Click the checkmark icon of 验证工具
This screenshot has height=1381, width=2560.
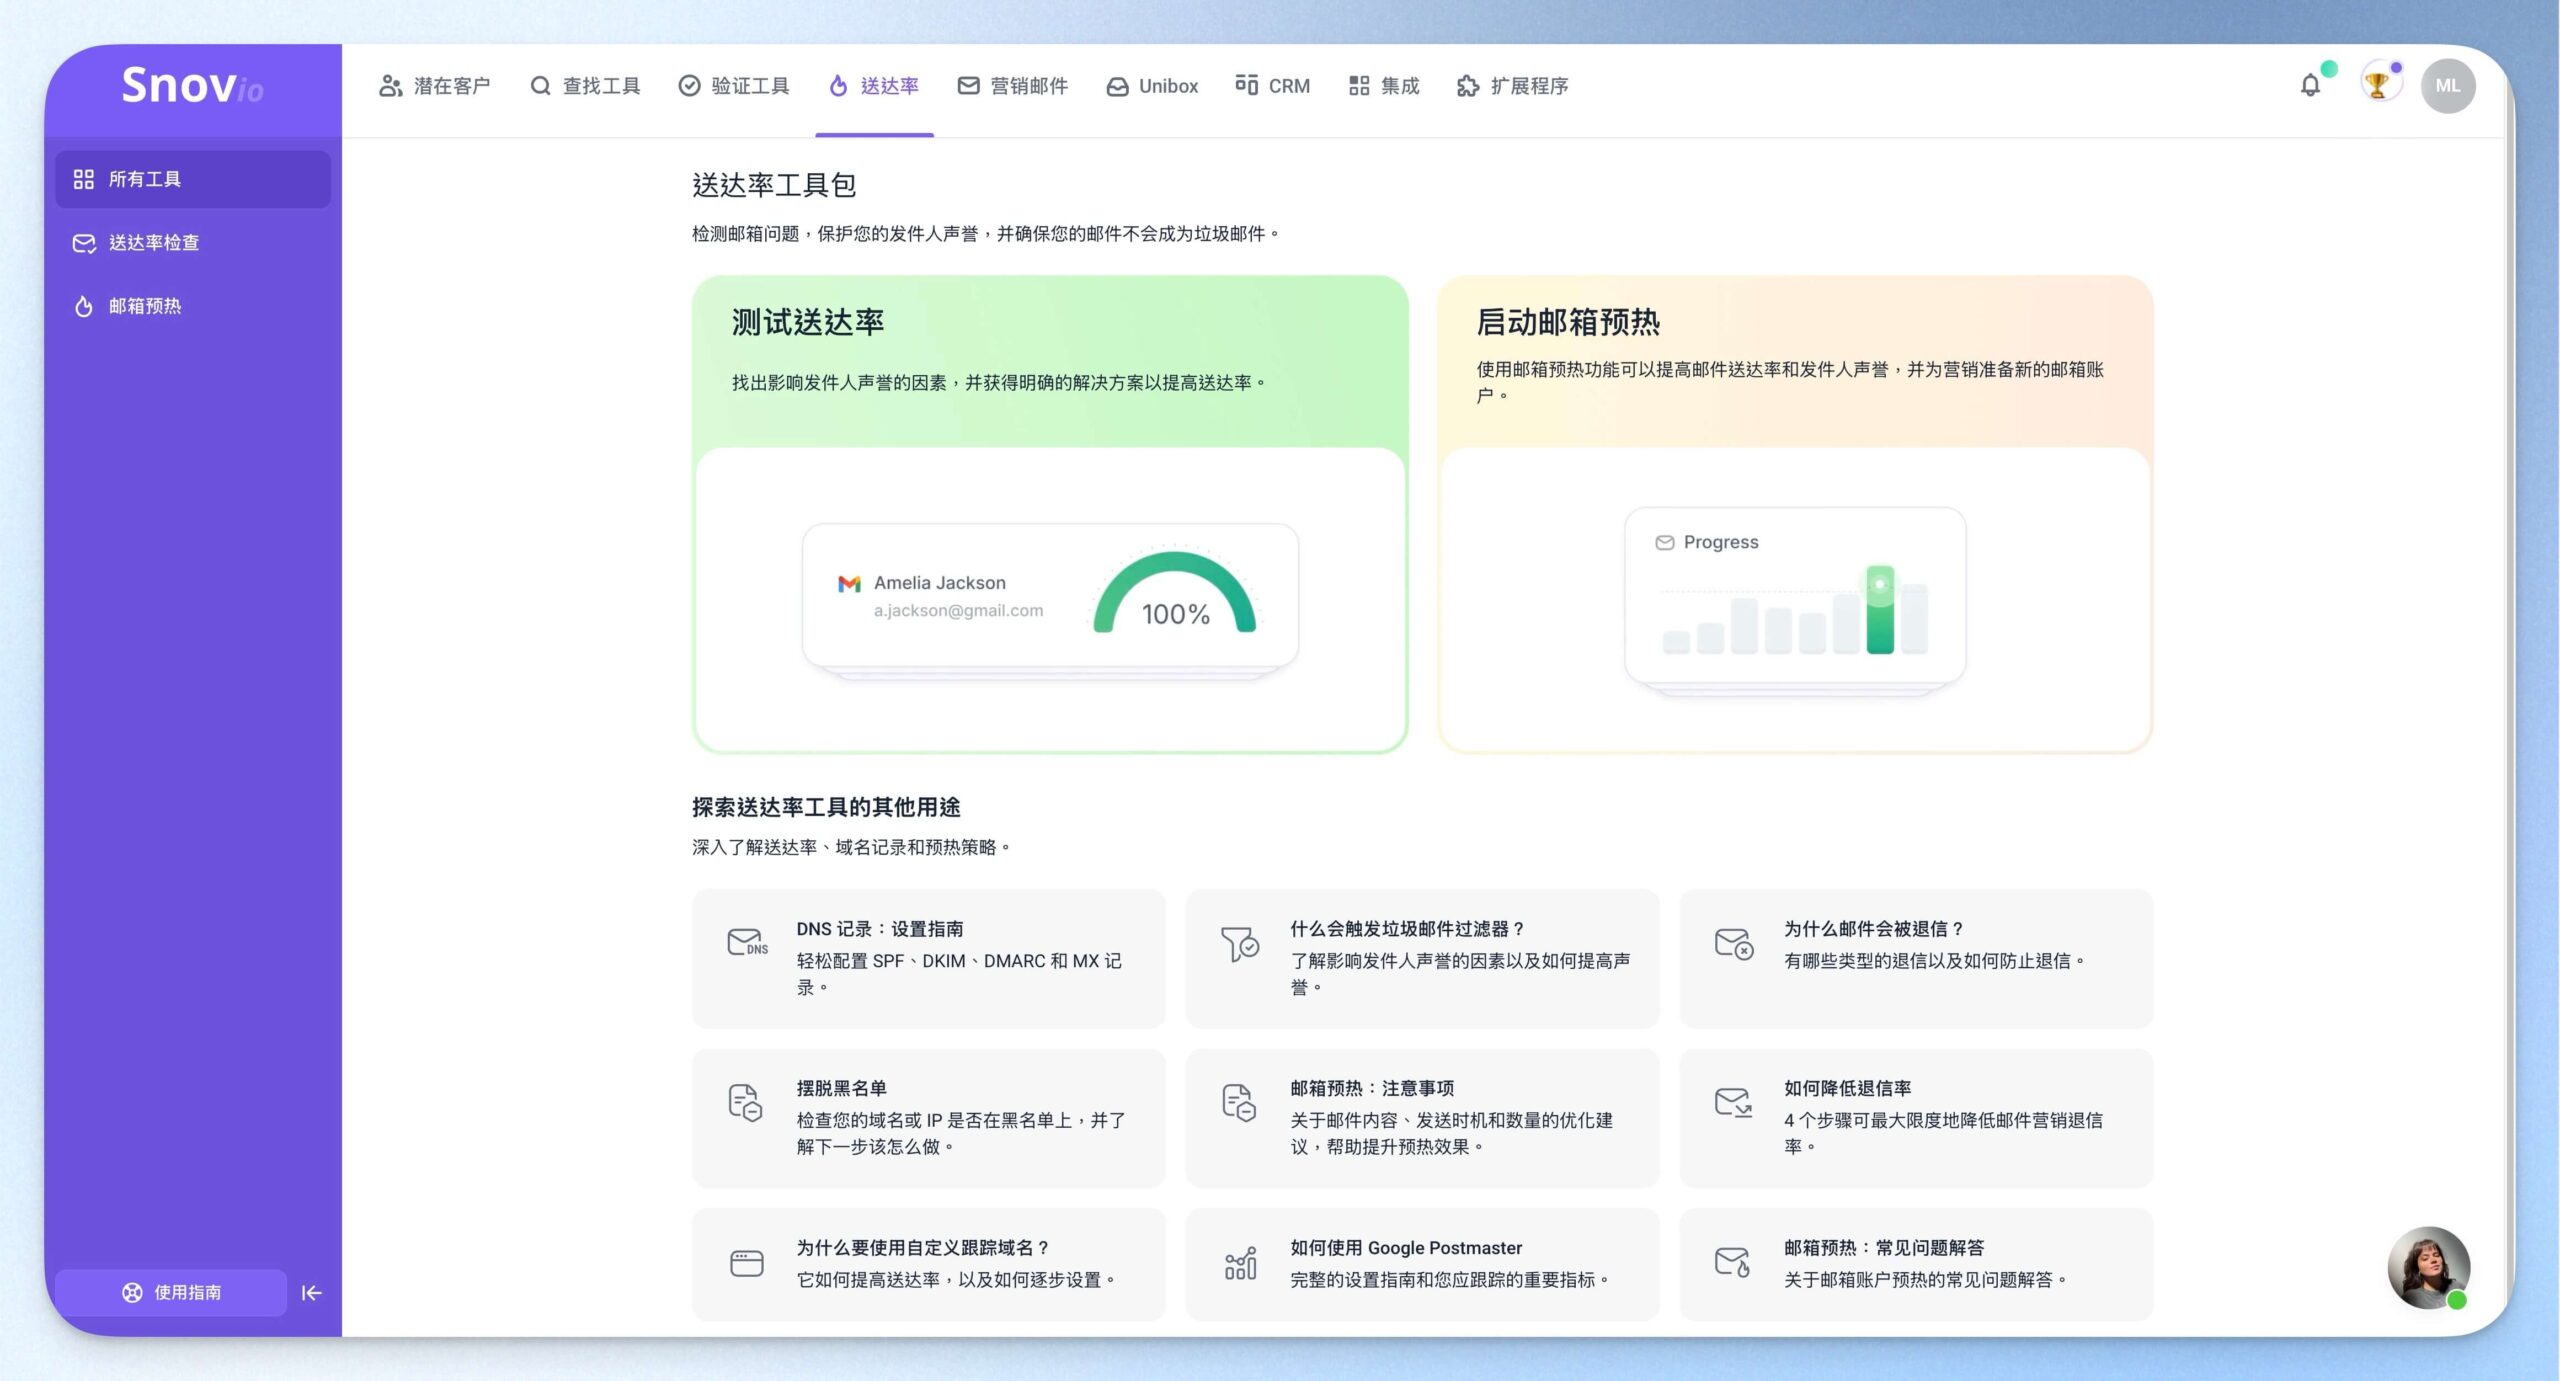point(689,86)
